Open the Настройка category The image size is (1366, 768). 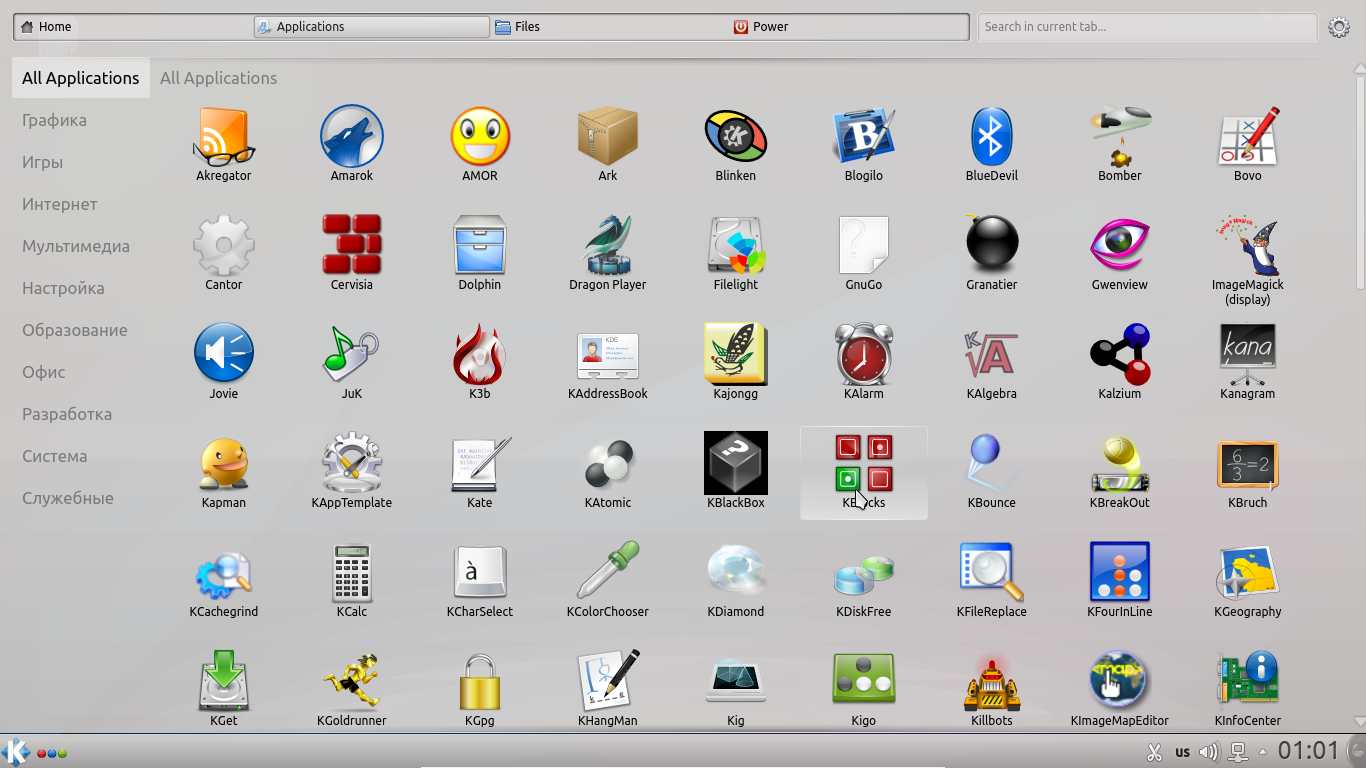pos(63,288)
